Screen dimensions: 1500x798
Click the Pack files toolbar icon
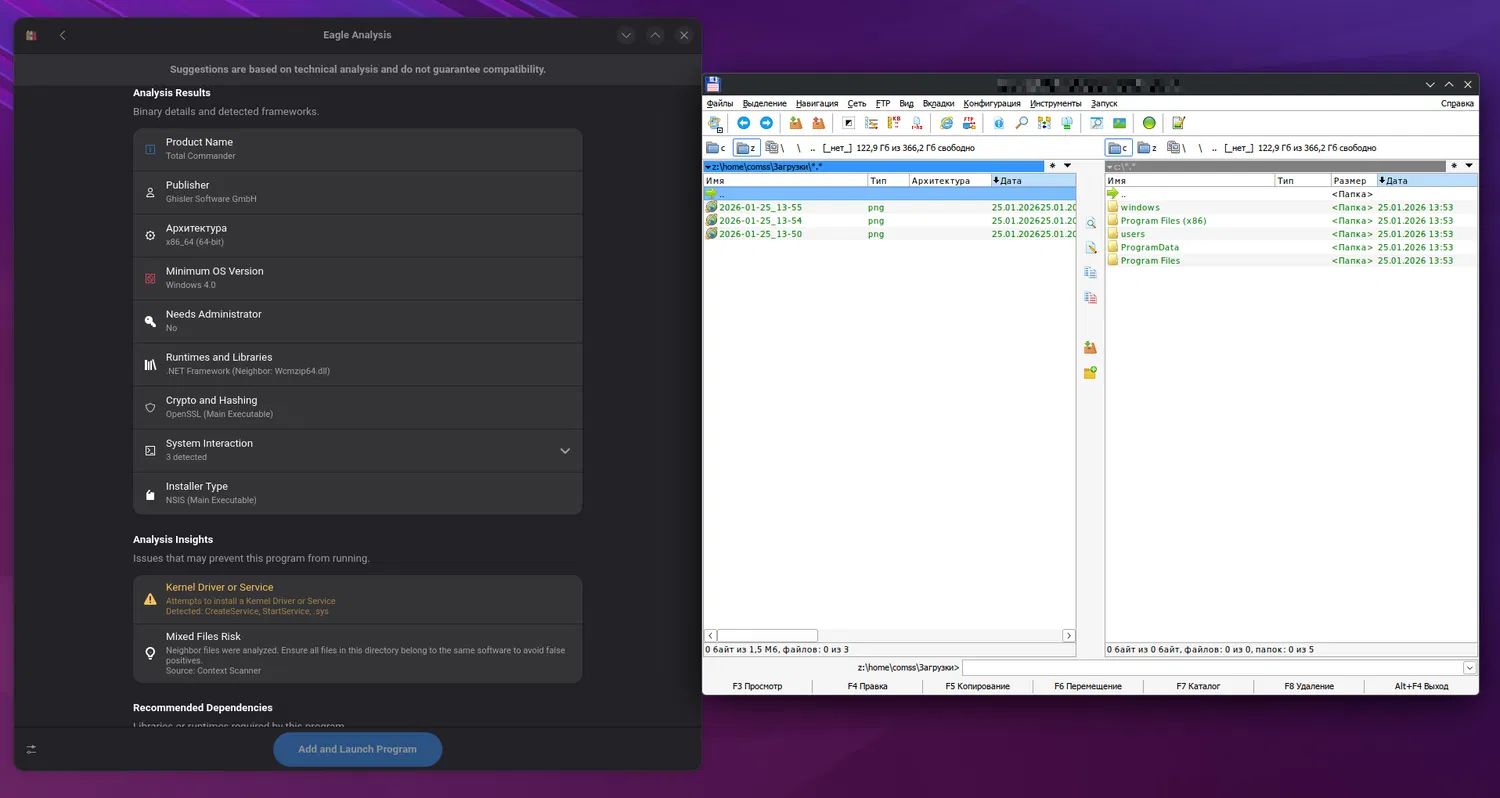[796, 123]
